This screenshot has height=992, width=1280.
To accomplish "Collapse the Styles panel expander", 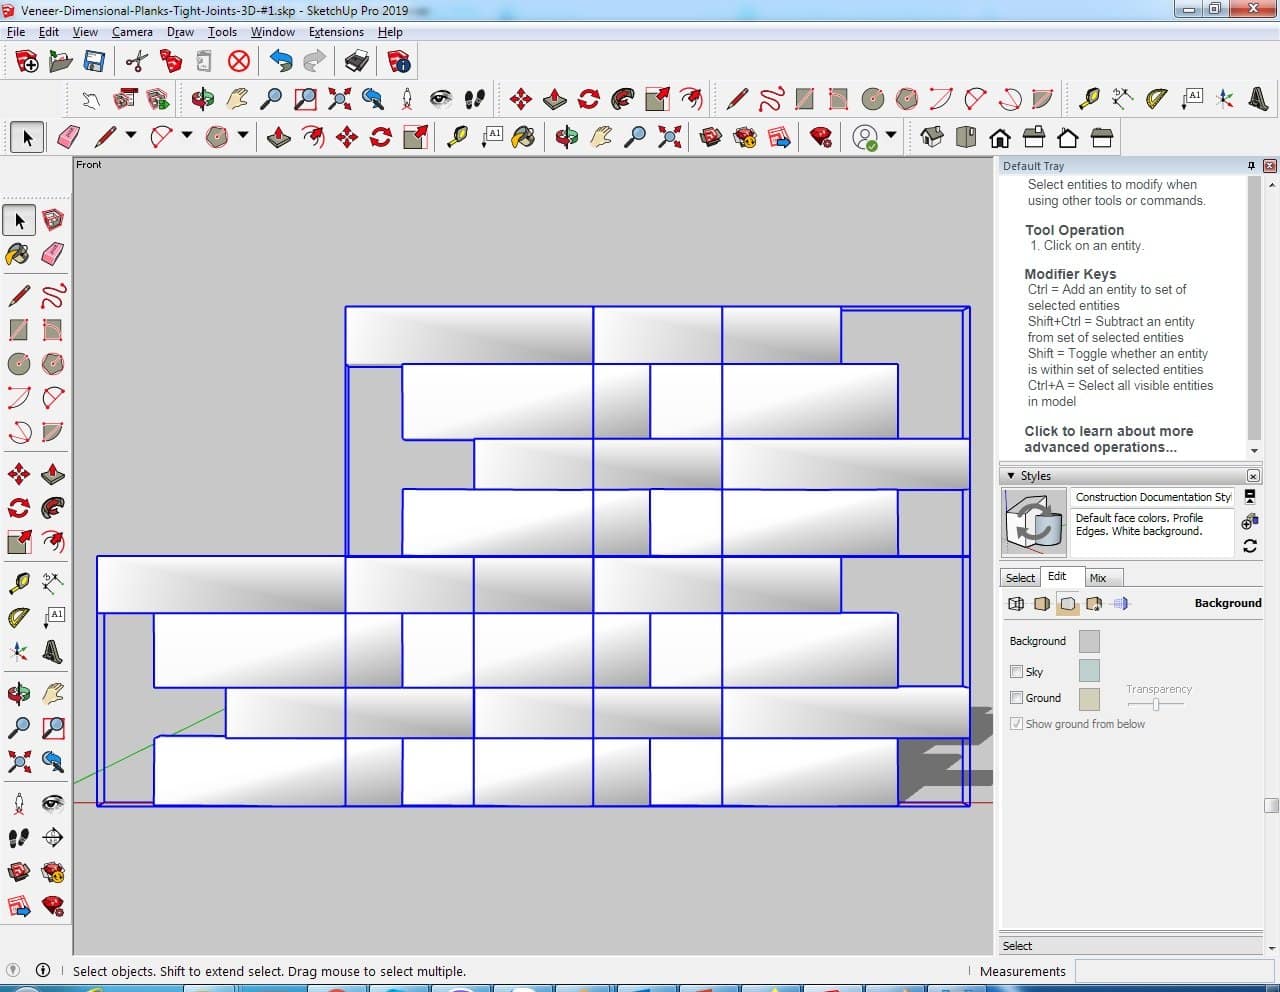I will pos(1011,476).
